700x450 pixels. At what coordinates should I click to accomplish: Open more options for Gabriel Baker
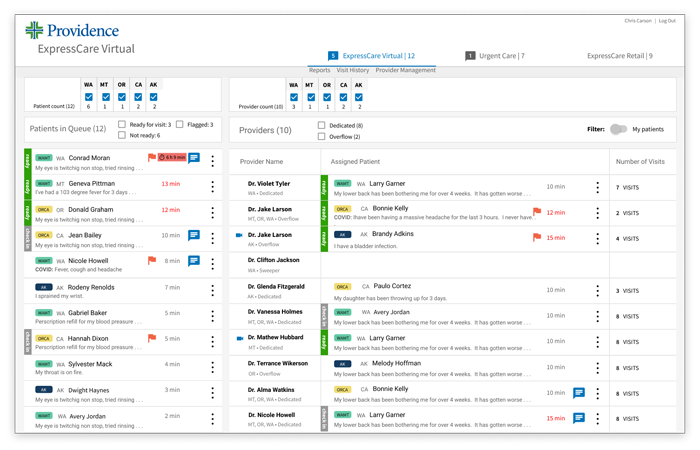point(212,317)
